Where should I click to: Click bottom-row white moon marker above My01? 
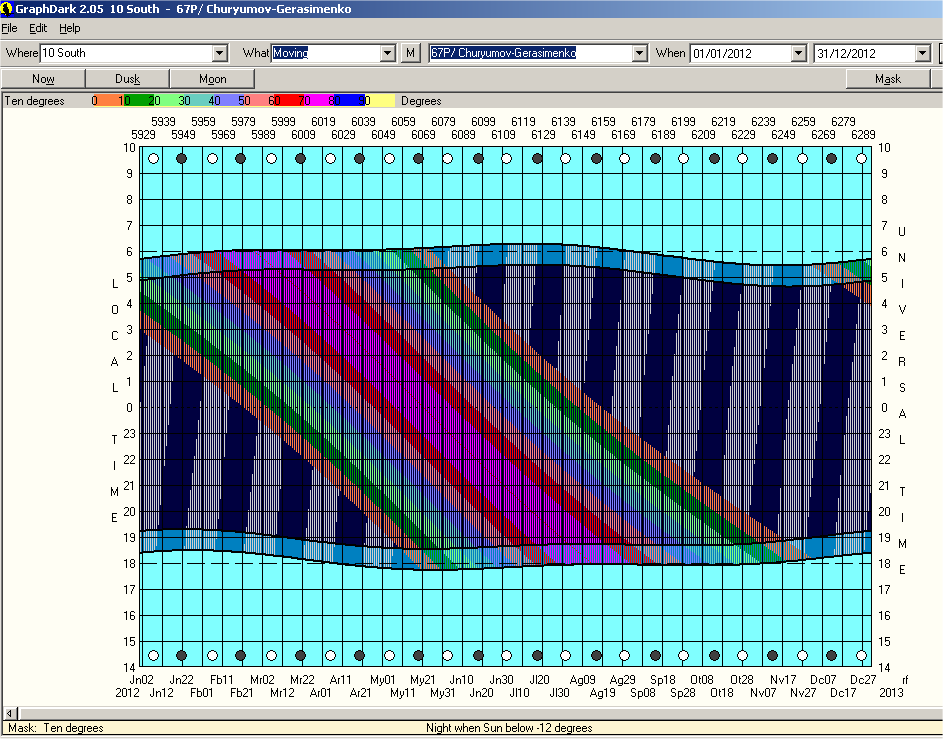click(389, 656)
